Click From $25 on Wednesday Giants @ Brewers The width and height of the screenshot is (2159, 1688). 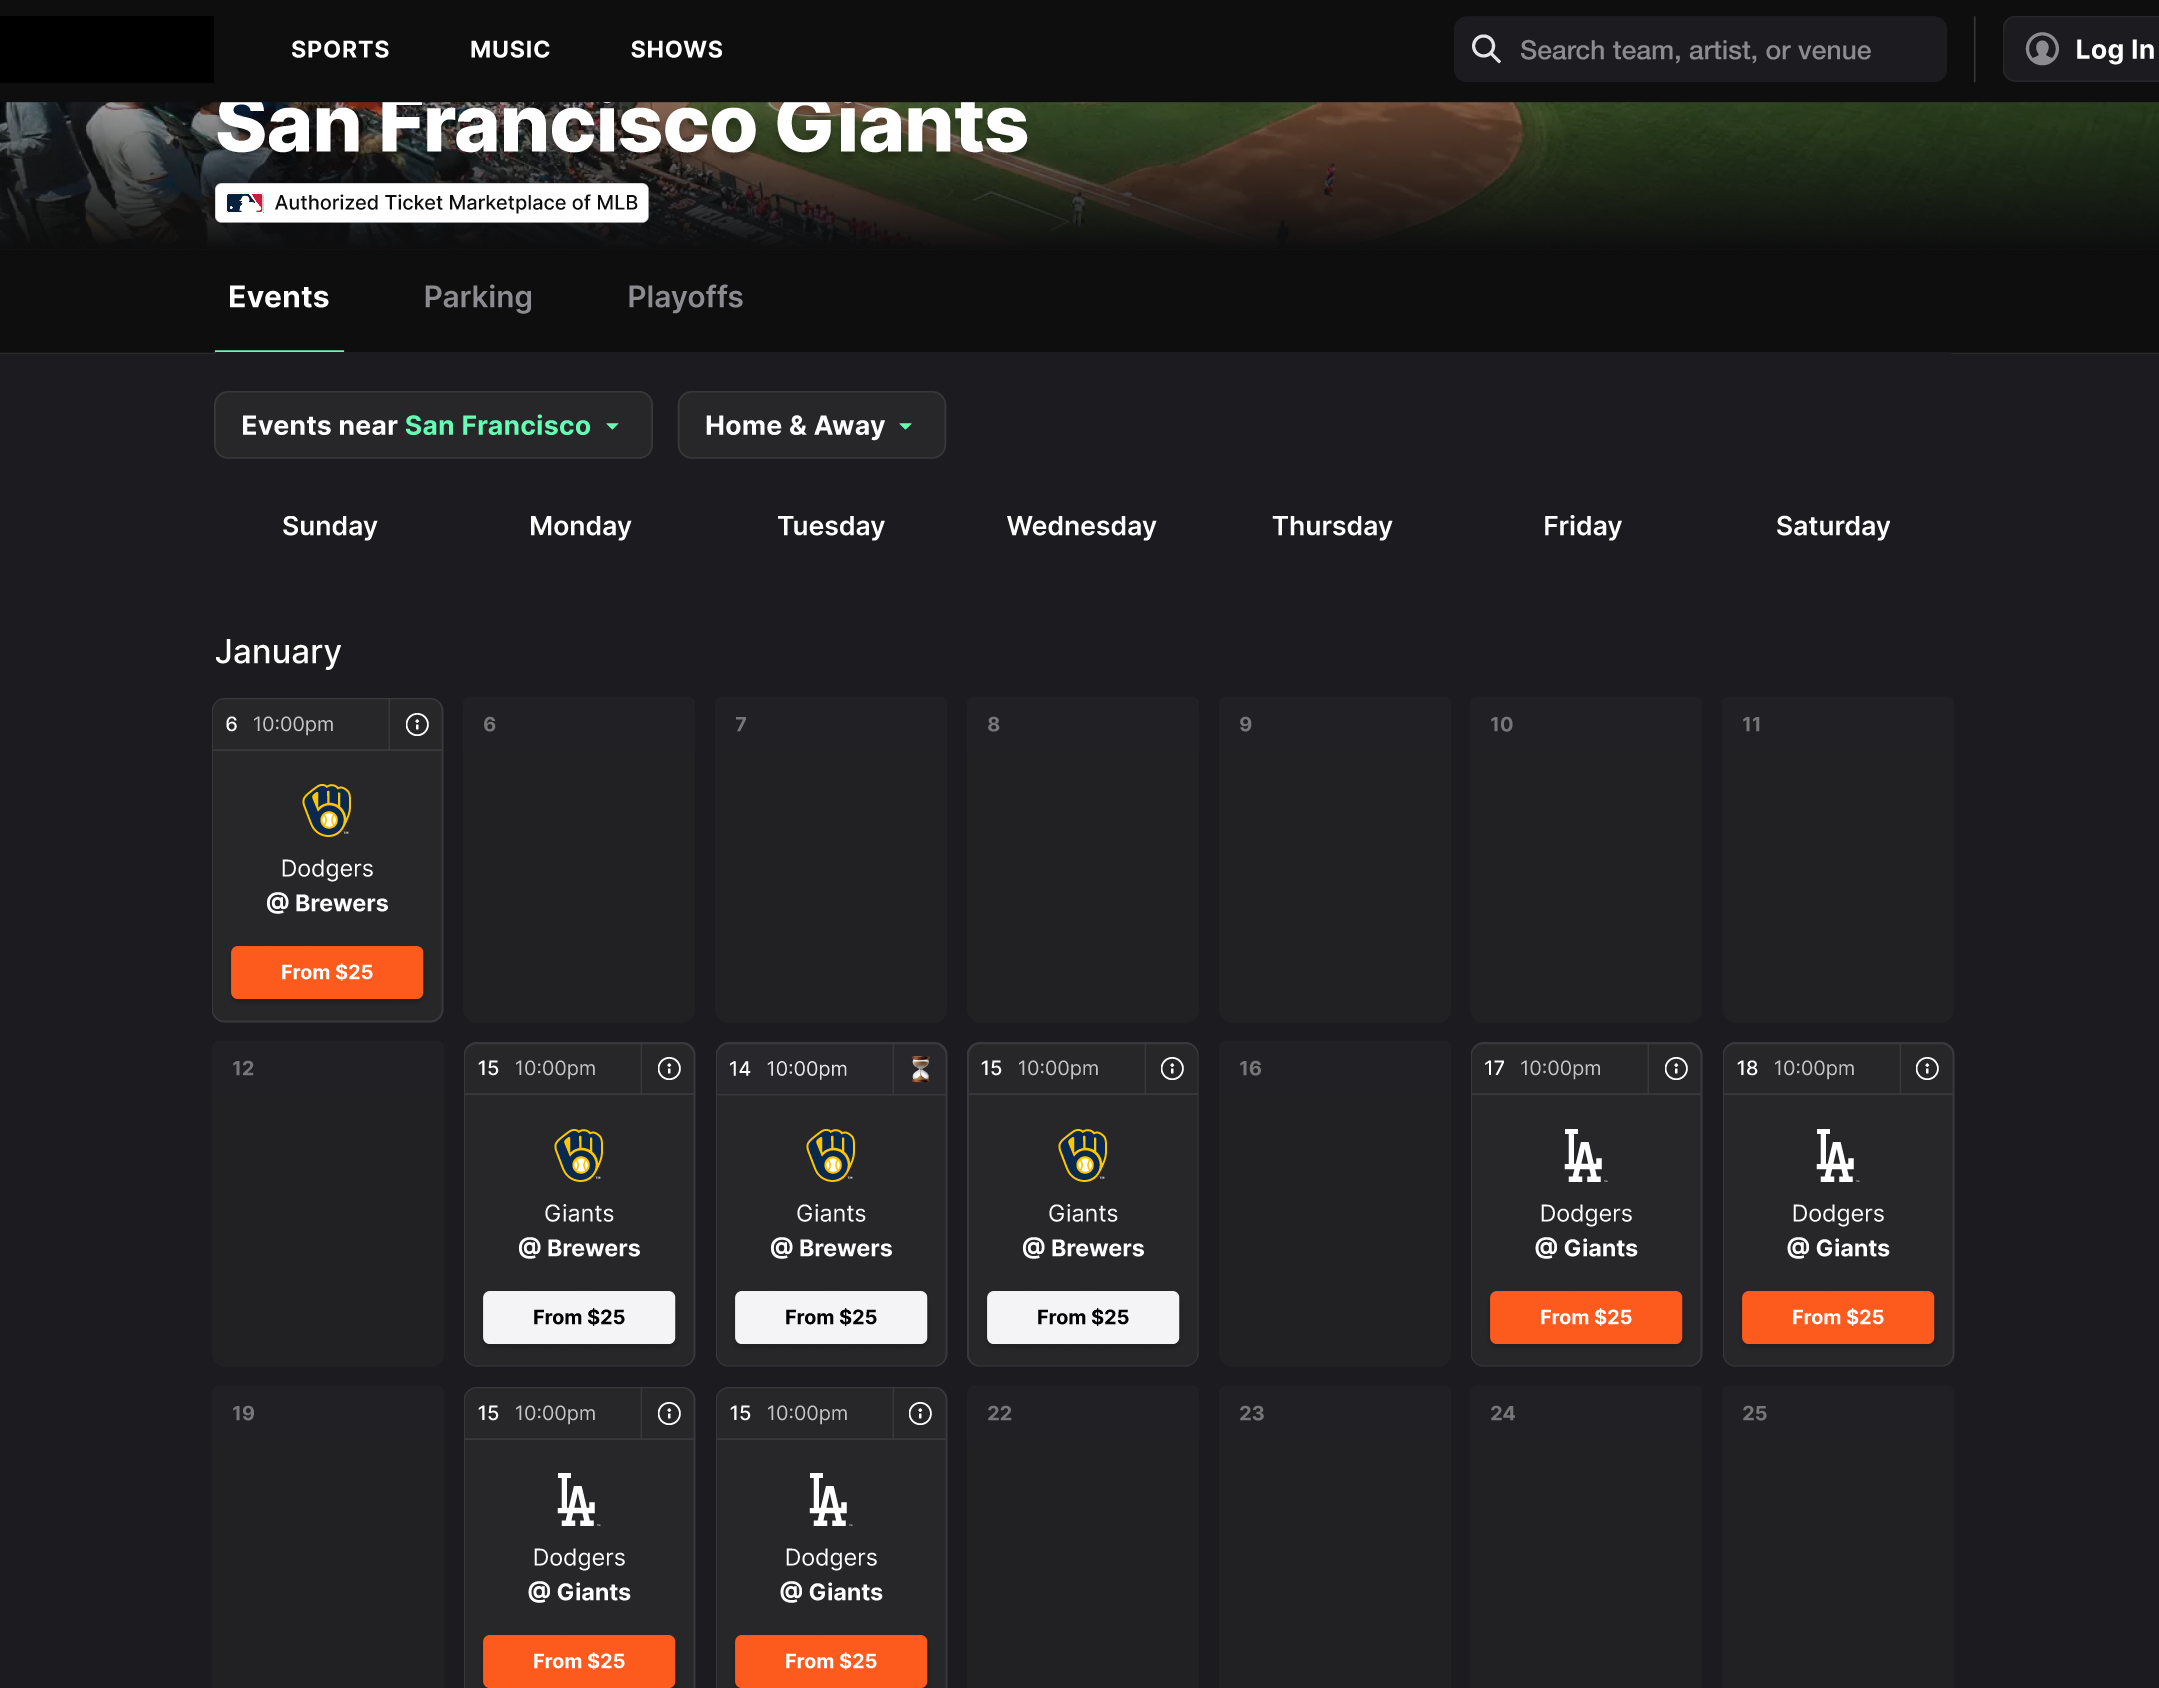1083,1317
